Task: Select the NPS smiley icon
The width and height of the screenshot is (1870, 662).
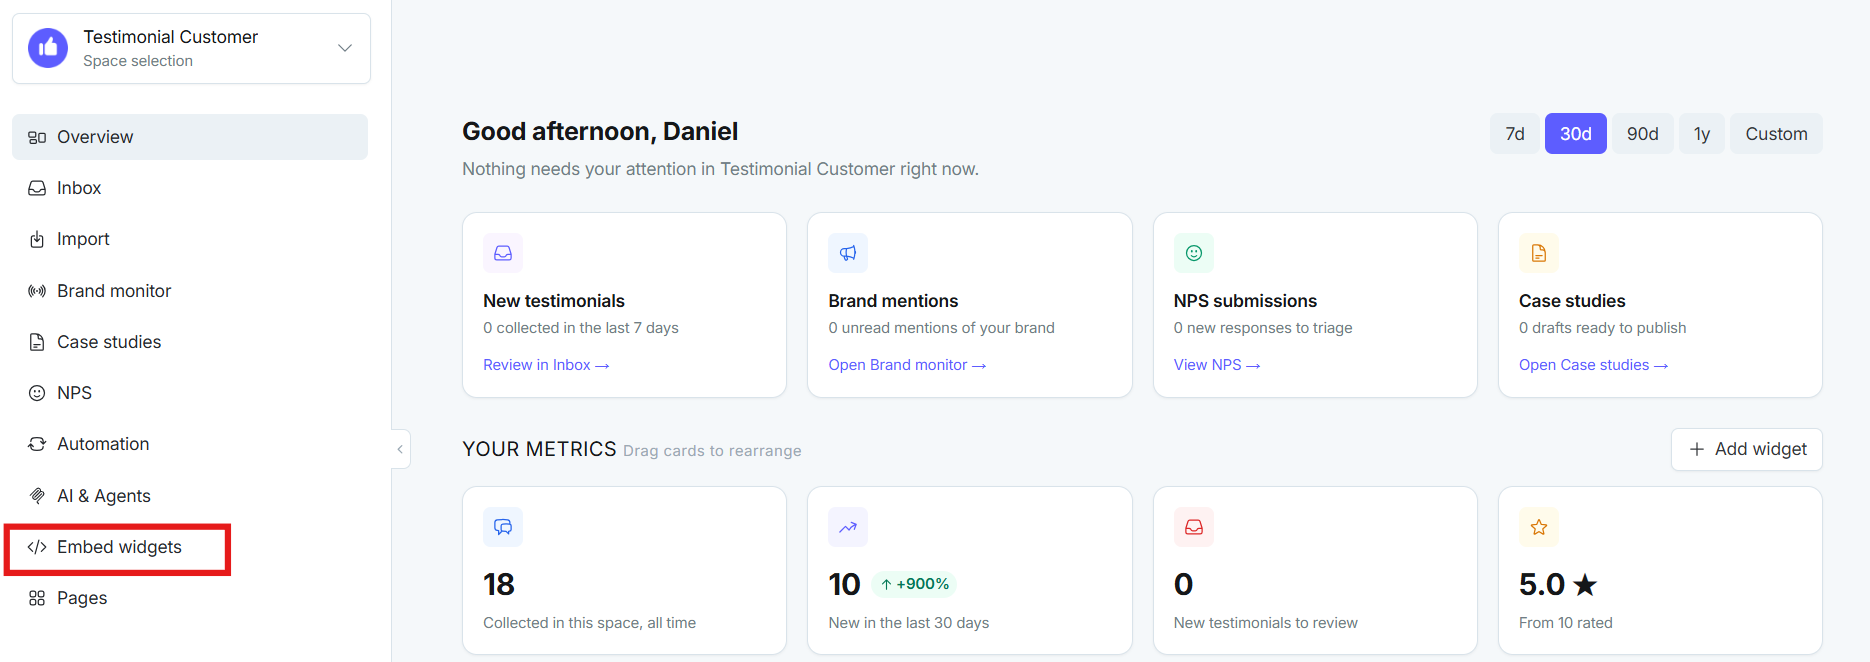Action: [x=37, y=393]
